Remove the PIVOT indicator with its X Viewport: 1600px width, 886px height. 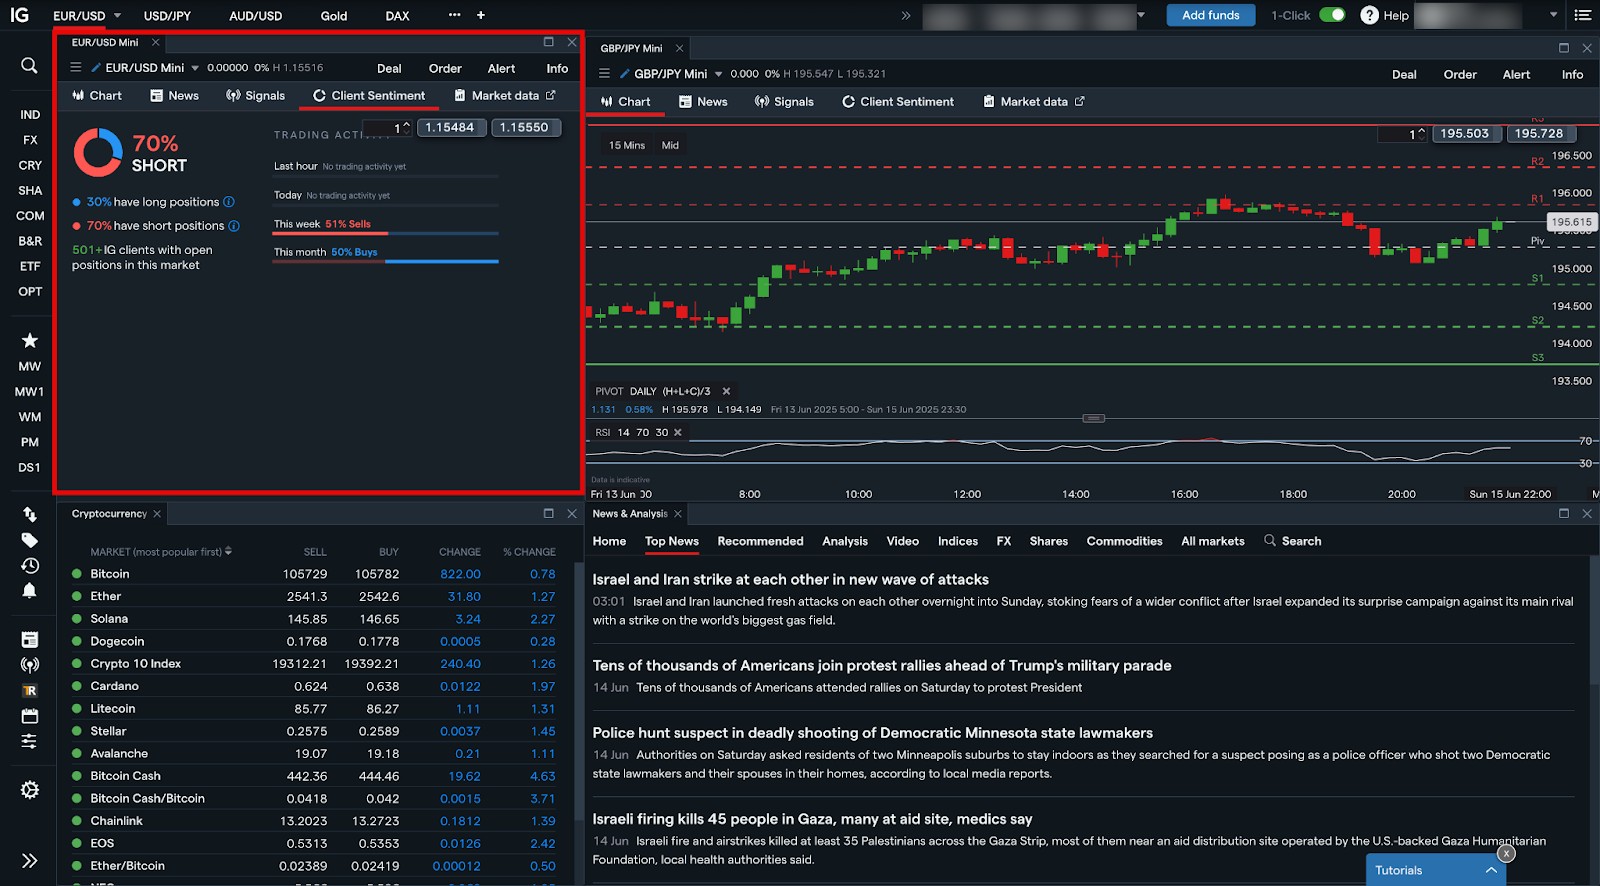(x=727, y=391)
